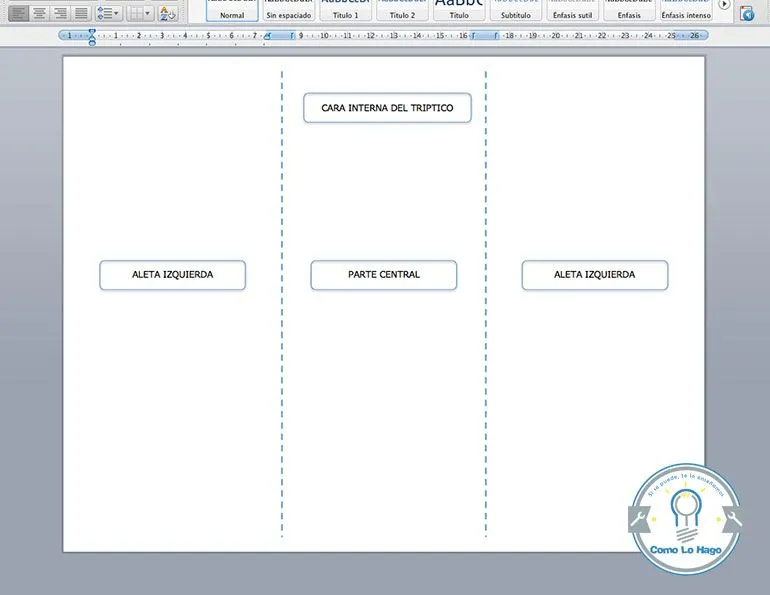770x595 pixels.
Task: Select the left dashed fold line
Action: [282, 304]
